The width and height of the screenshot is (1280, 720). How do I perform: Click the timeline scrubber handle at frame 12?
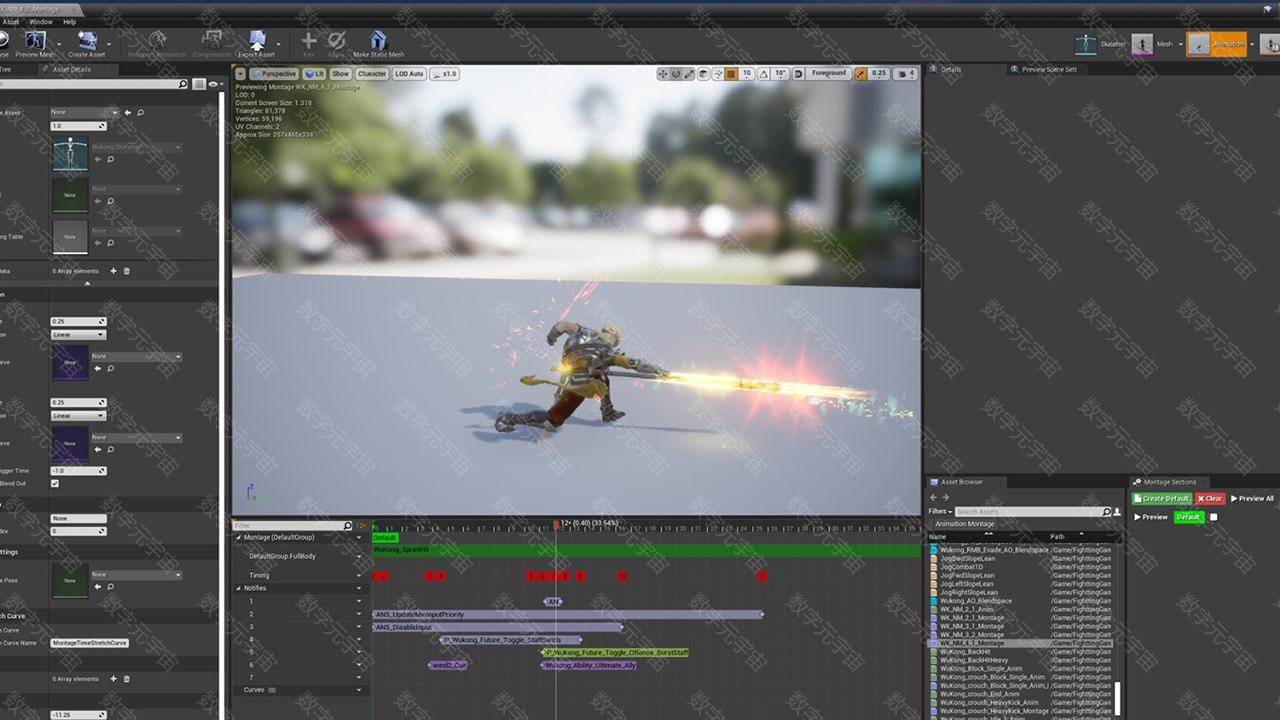pyautogui.click(x=556, y=524)
